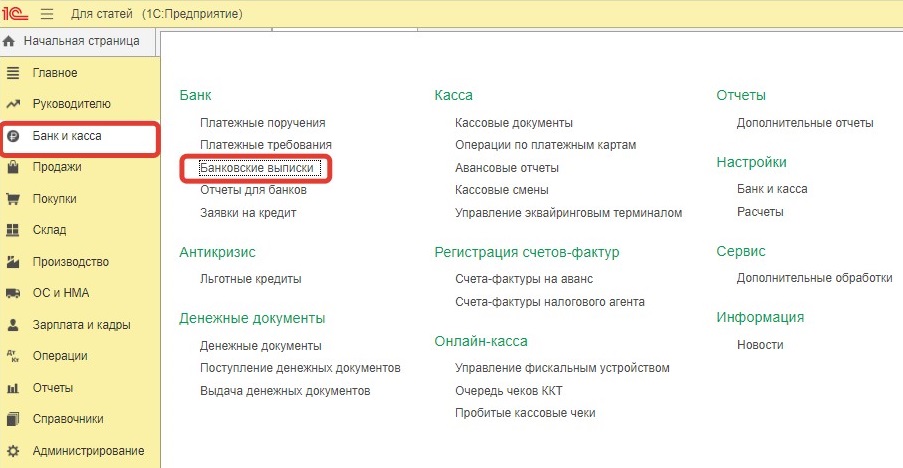Click the Сервис group heading

coord(741,251)
